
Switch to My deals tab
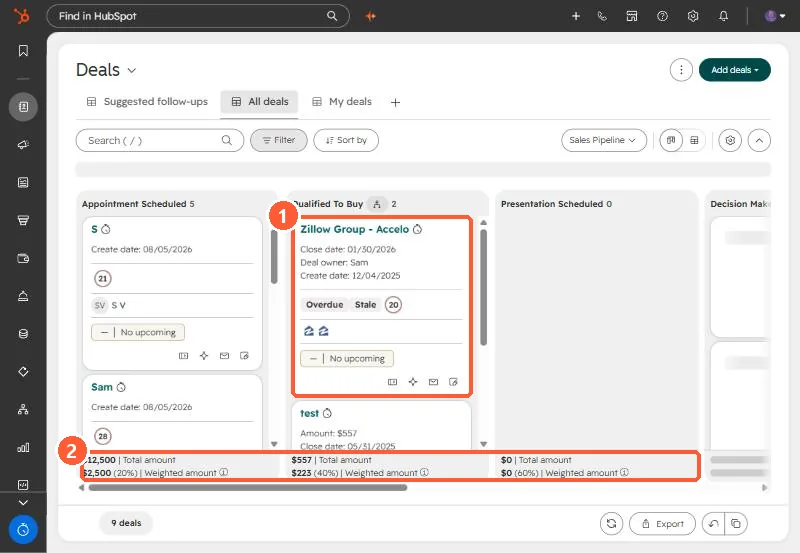pos(342,102)
